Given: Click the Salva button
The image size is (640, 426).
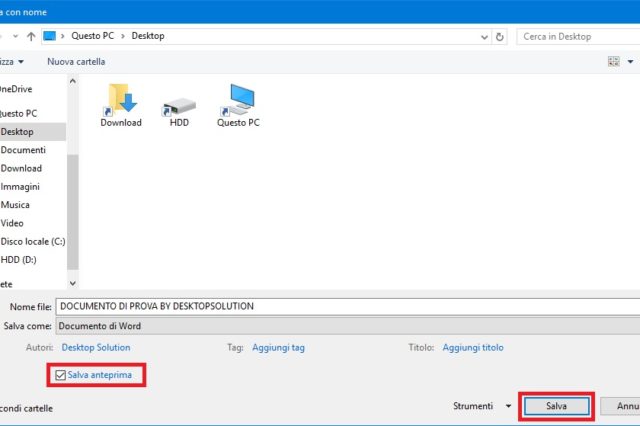Looking at the screenshot, I should pyautogui.click(x=556, y=406).
